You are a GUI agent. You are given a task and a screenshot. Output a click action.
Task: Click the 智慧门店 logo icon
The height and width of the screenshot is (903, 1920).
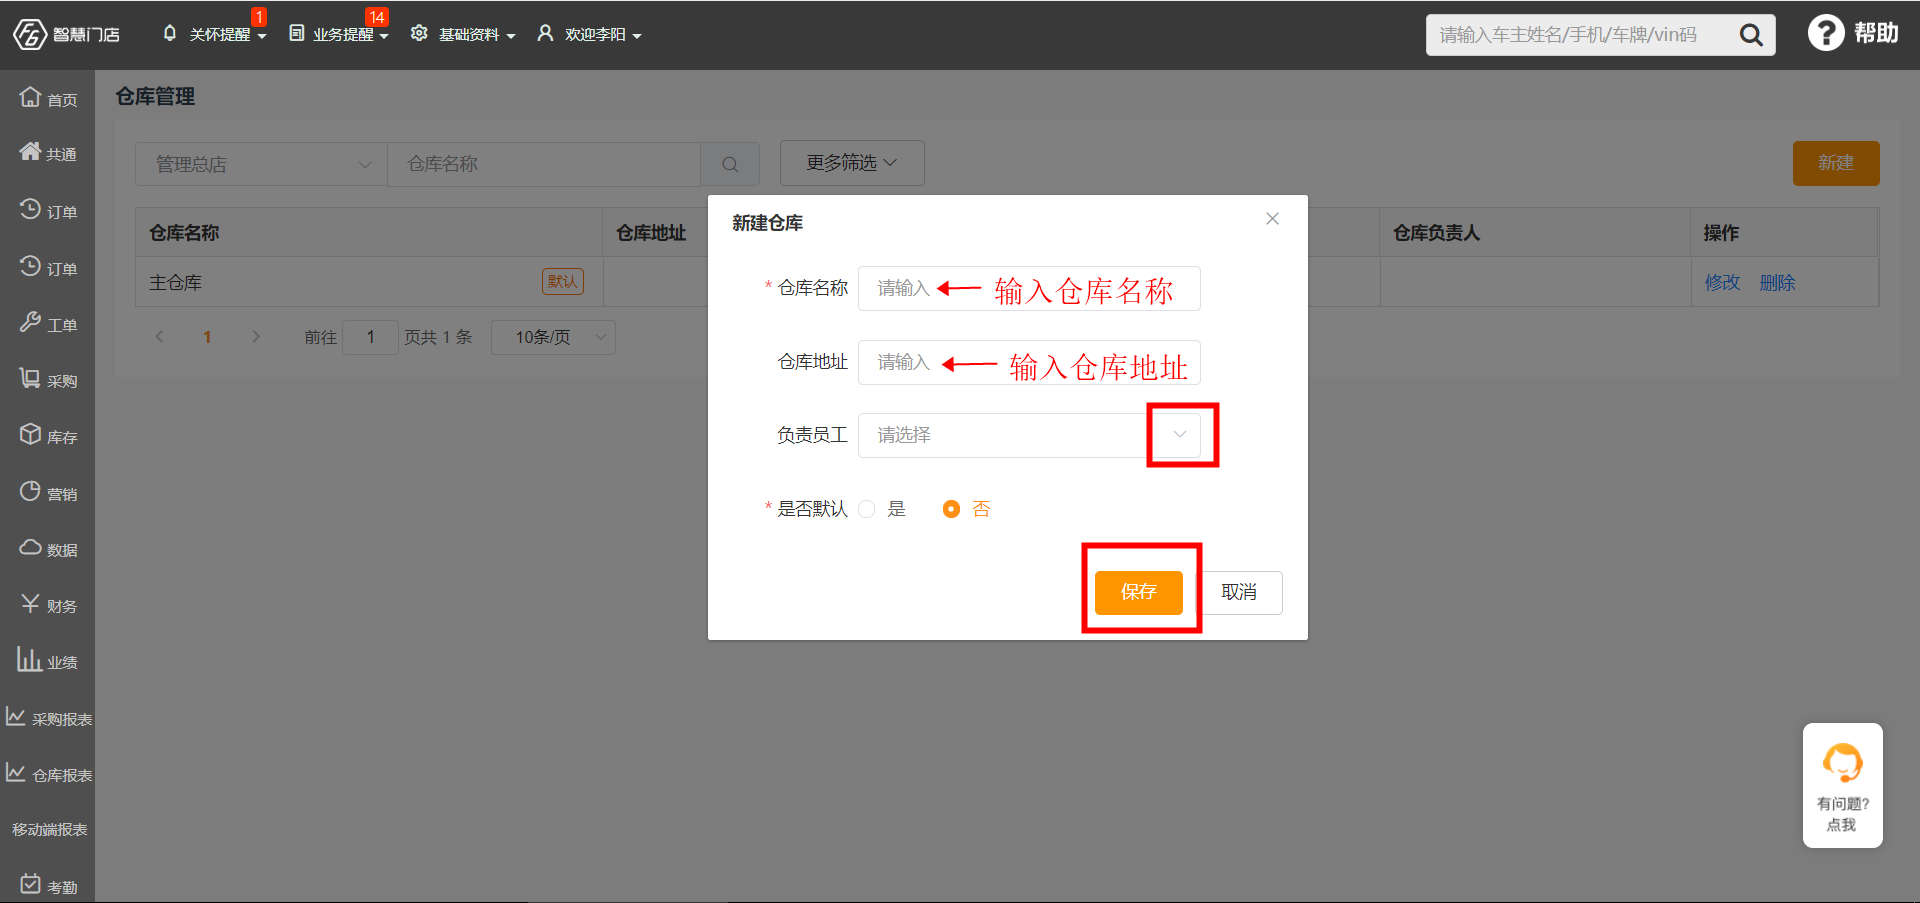[x=30, y=34]
